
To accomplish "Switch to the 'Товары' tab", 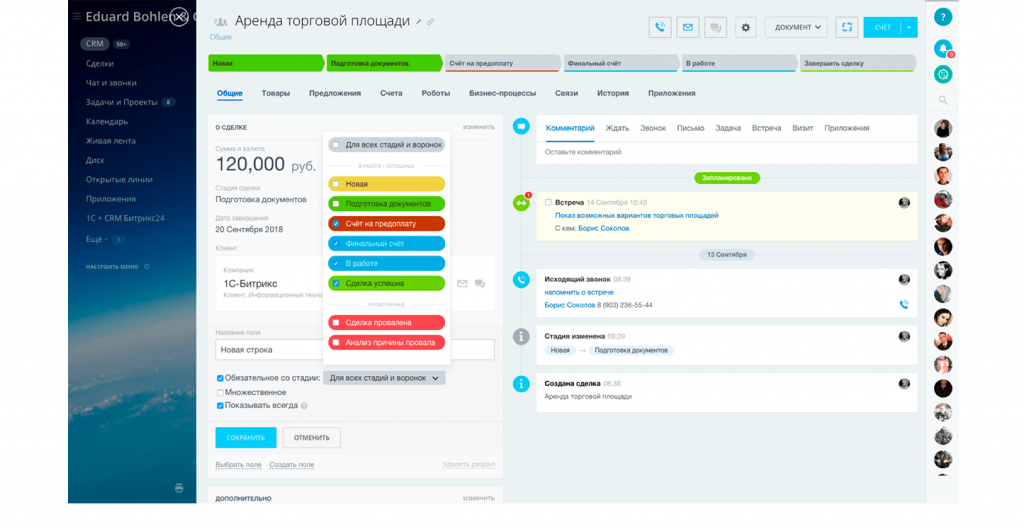I will coord(276,93).
